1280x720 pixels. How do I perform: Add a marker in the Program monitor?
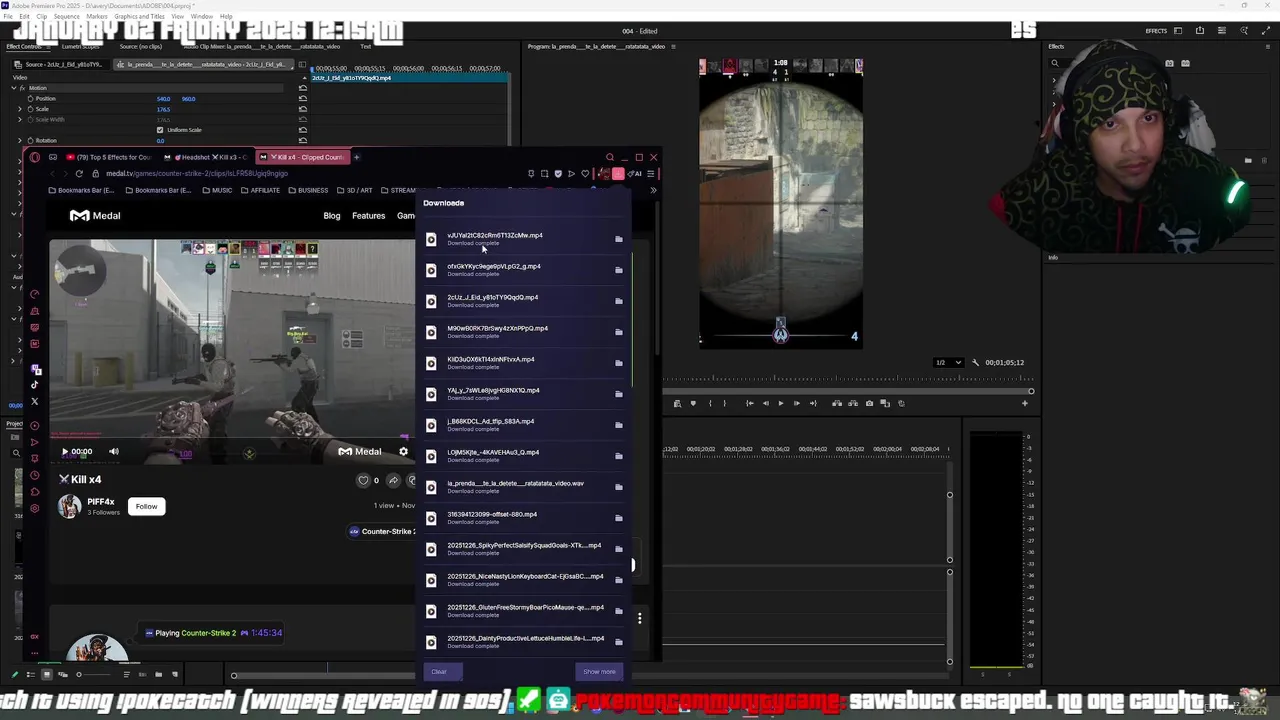click(693, 403)
